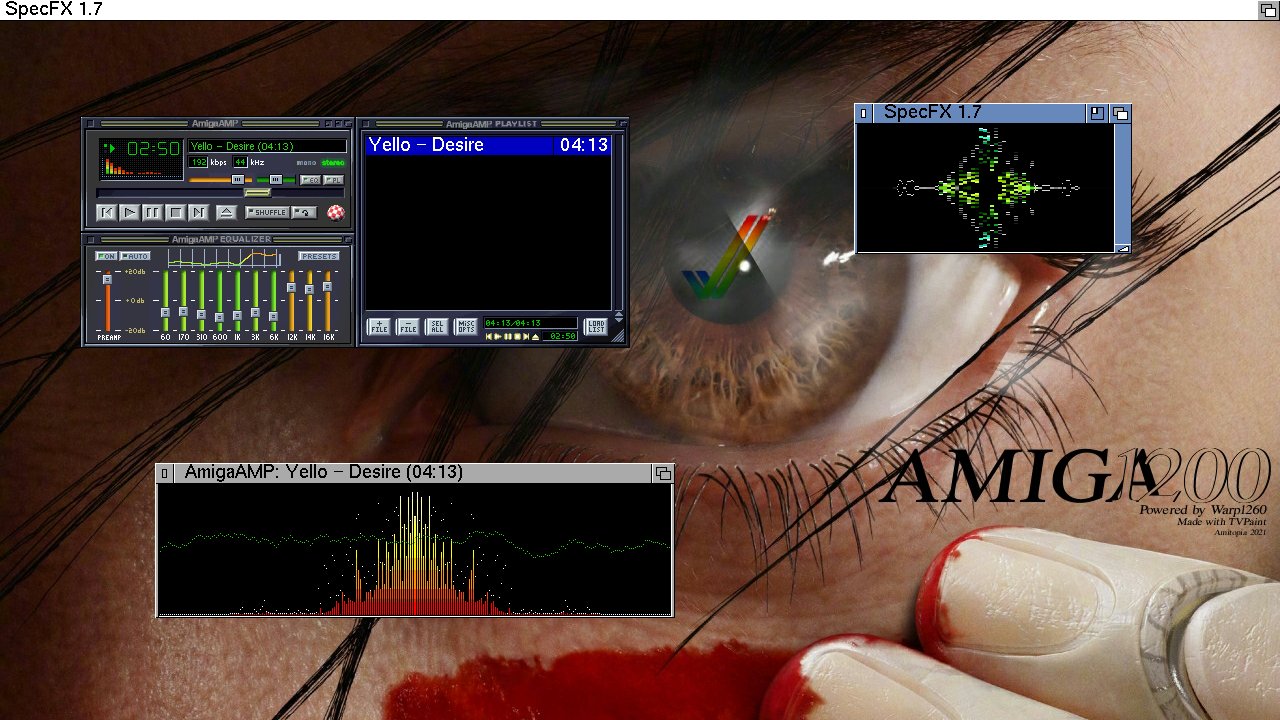
Task: Click the playlist mini eject icon
Action: coord(535,336)
